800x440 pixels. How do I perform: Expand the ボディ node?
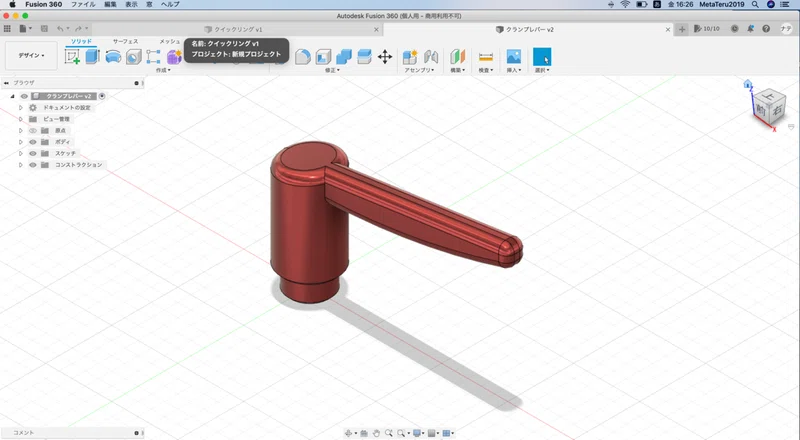(20, 142)
